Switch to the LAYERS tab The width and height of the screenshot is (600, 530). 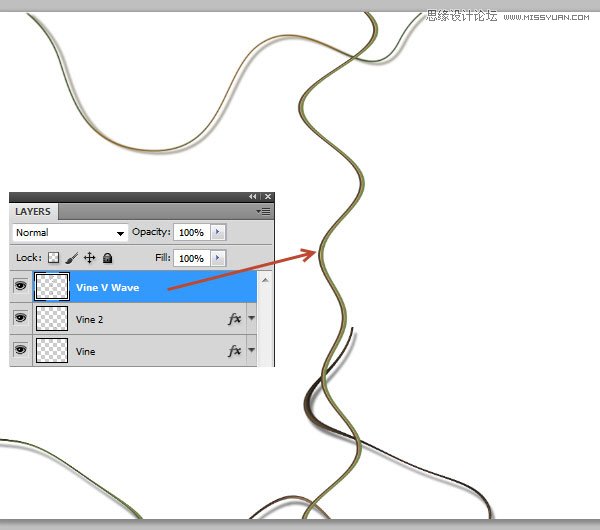(33, 212)
